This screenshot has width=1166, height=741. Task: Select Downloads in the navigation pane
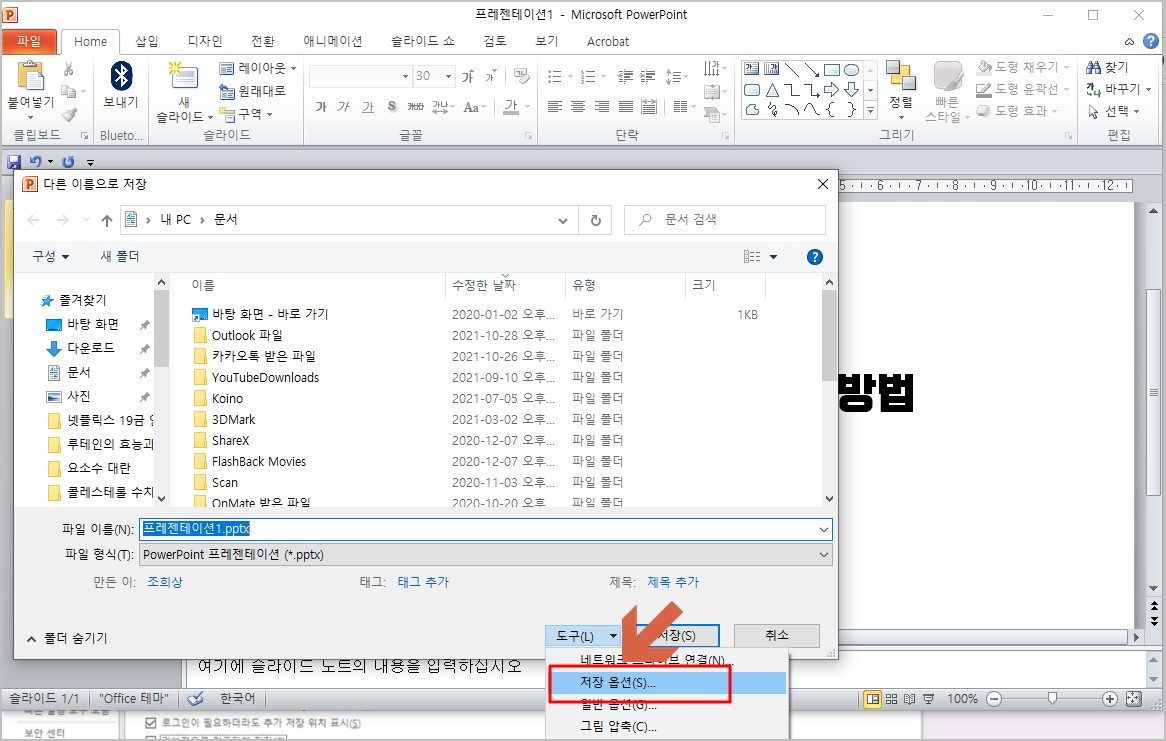coord(90,348)
